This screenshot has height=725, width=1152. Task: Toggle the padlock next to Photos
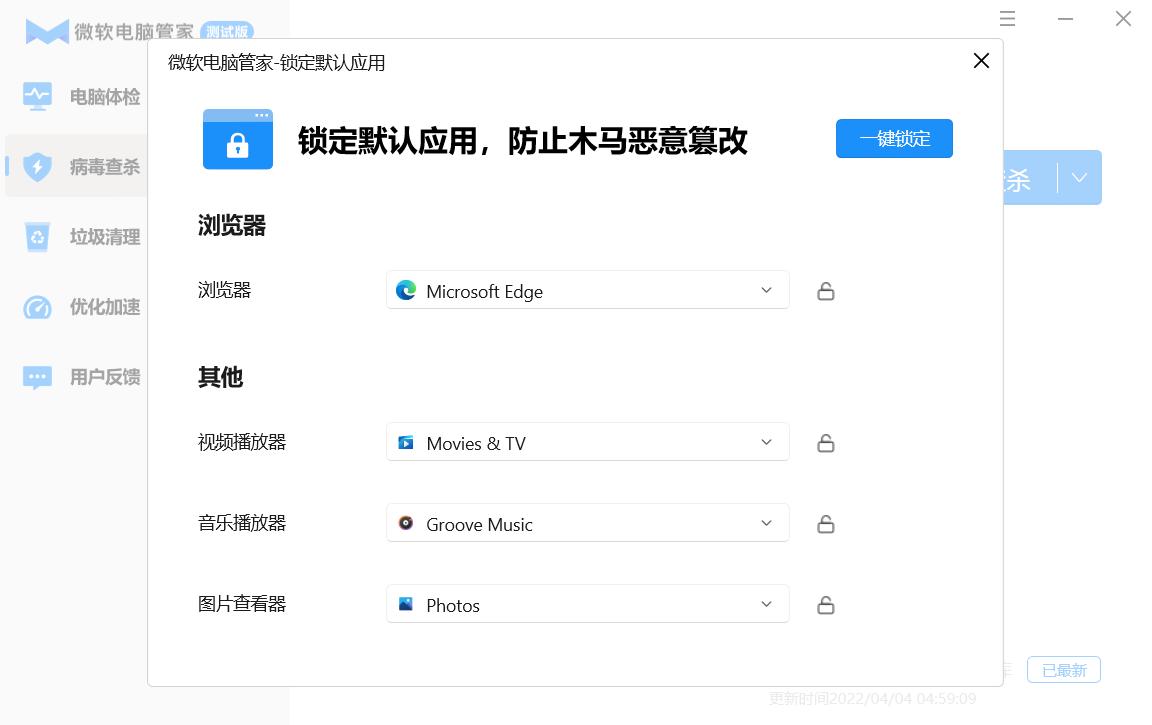(x=825, y=604)
